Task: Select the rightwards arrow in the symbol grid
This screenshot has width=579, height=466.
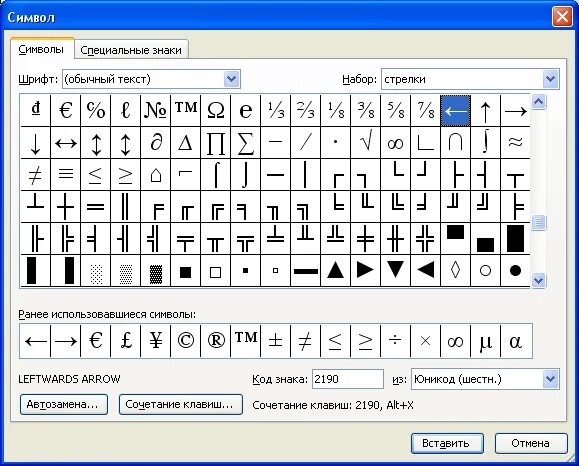Action: pos(515,110)
